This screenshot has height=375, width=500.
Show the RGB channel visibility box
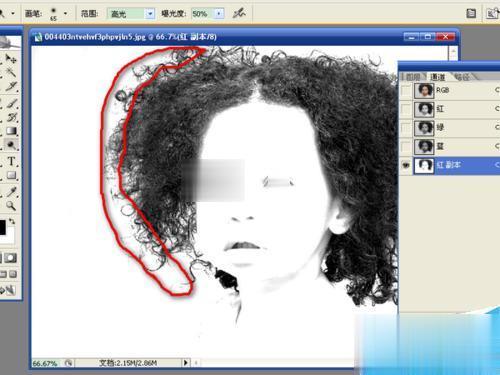coord(406,90)
